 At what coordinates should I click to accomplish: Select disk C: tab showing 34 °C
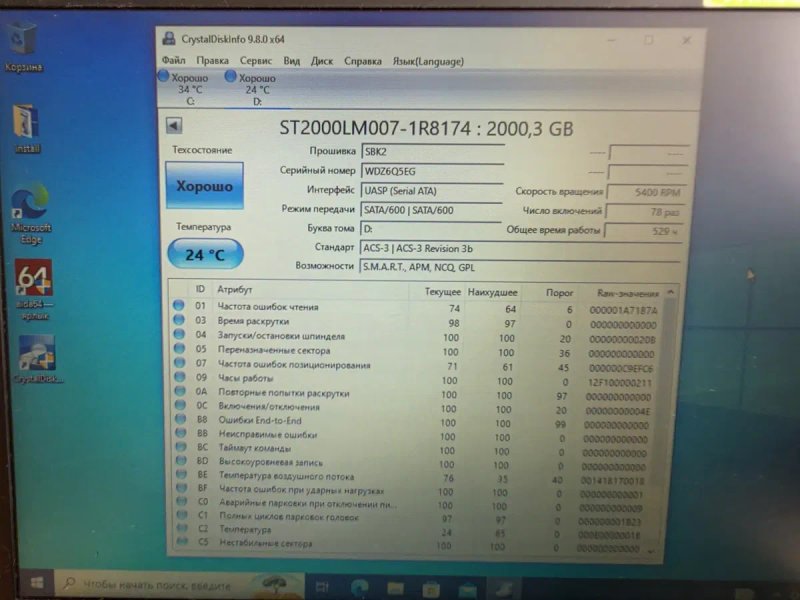[x=184, y=89]
